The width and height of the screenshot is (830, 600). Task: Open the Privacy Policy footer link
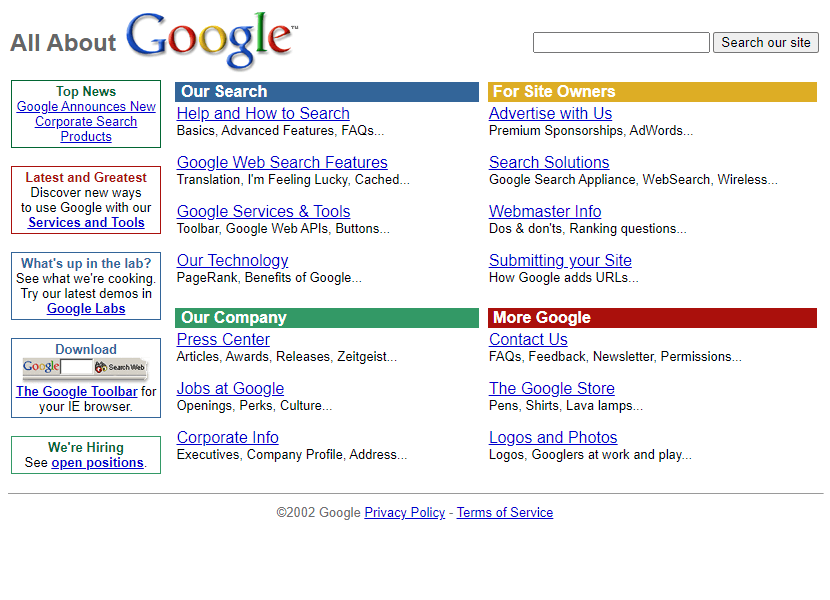pos(405,513)
